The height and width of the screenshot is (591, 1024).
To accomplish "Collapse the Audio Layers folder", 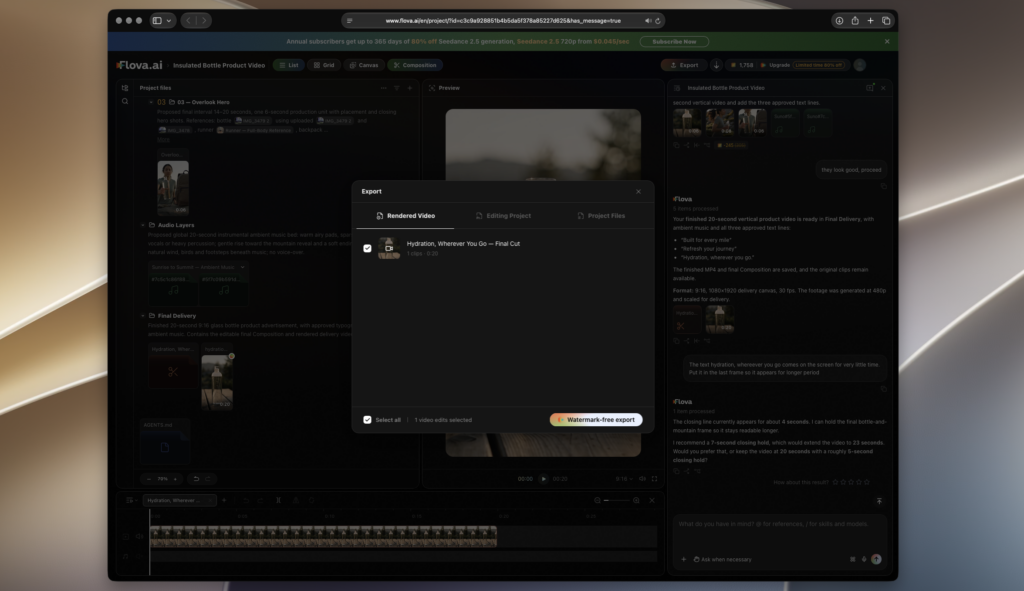I will 143,225.
